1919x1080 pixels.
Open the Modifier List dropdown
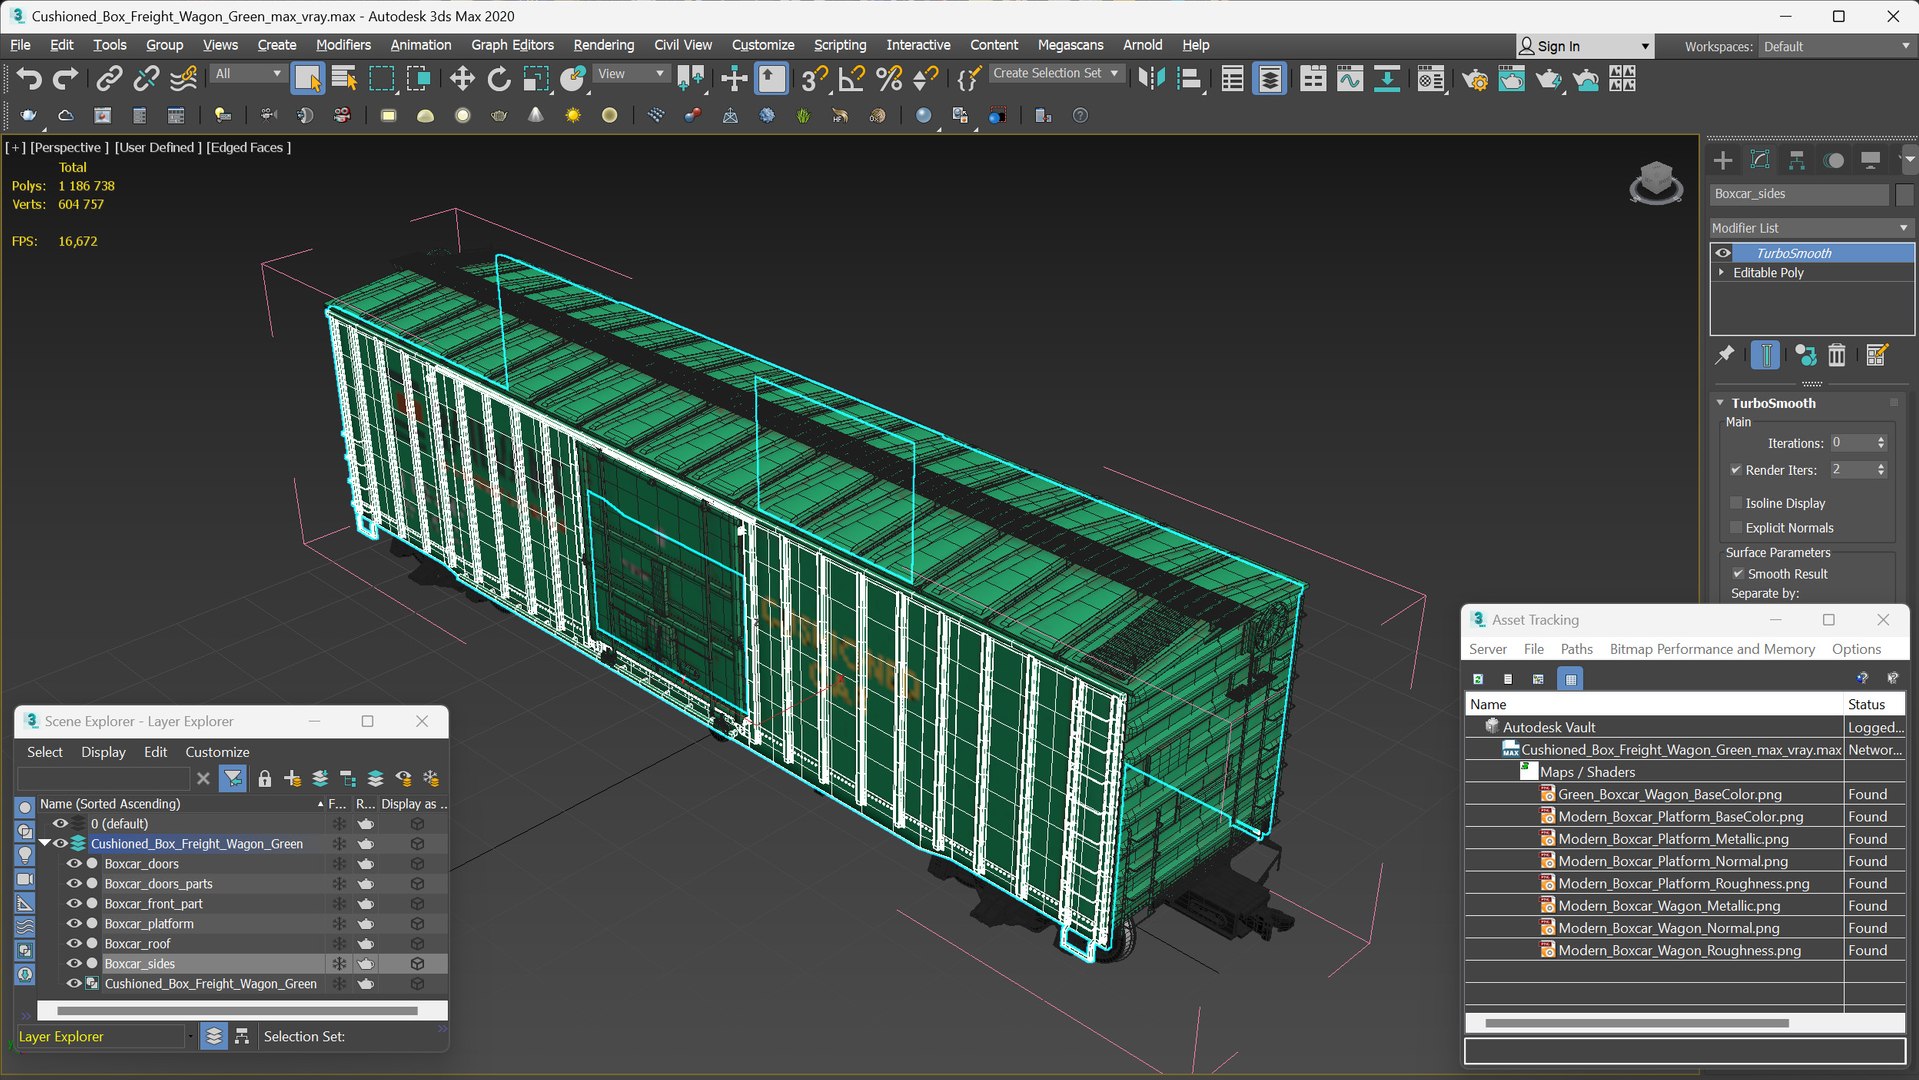coord(1812,228)
